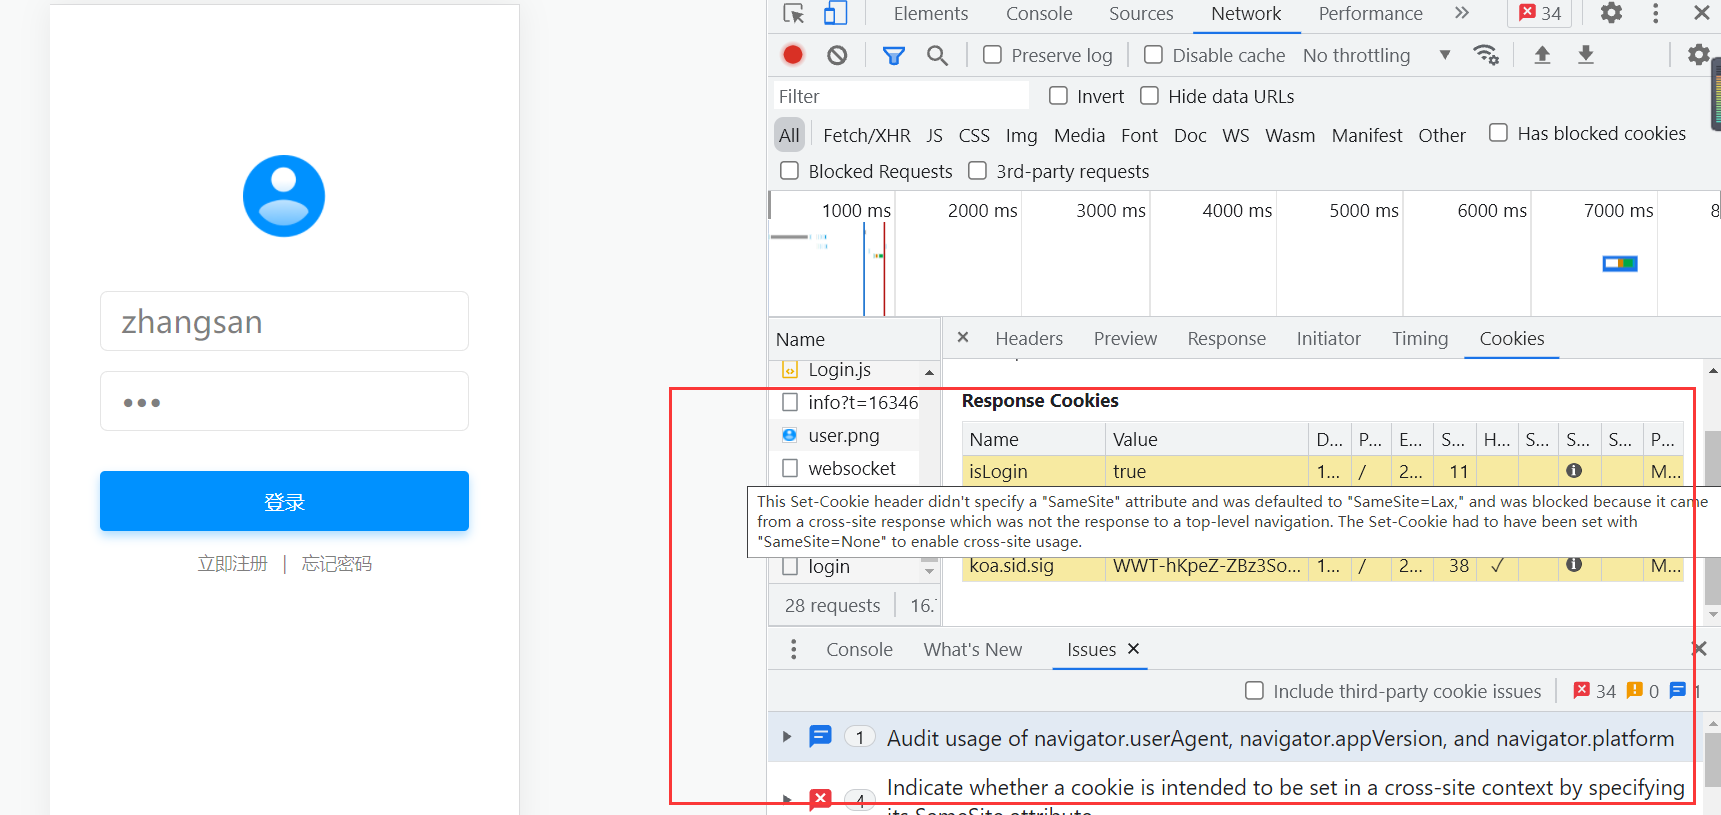Click the 0 breaking changes counter icon
Image resolution: width=1721 pixels, height=815 pixels.
pos(1635,690)
